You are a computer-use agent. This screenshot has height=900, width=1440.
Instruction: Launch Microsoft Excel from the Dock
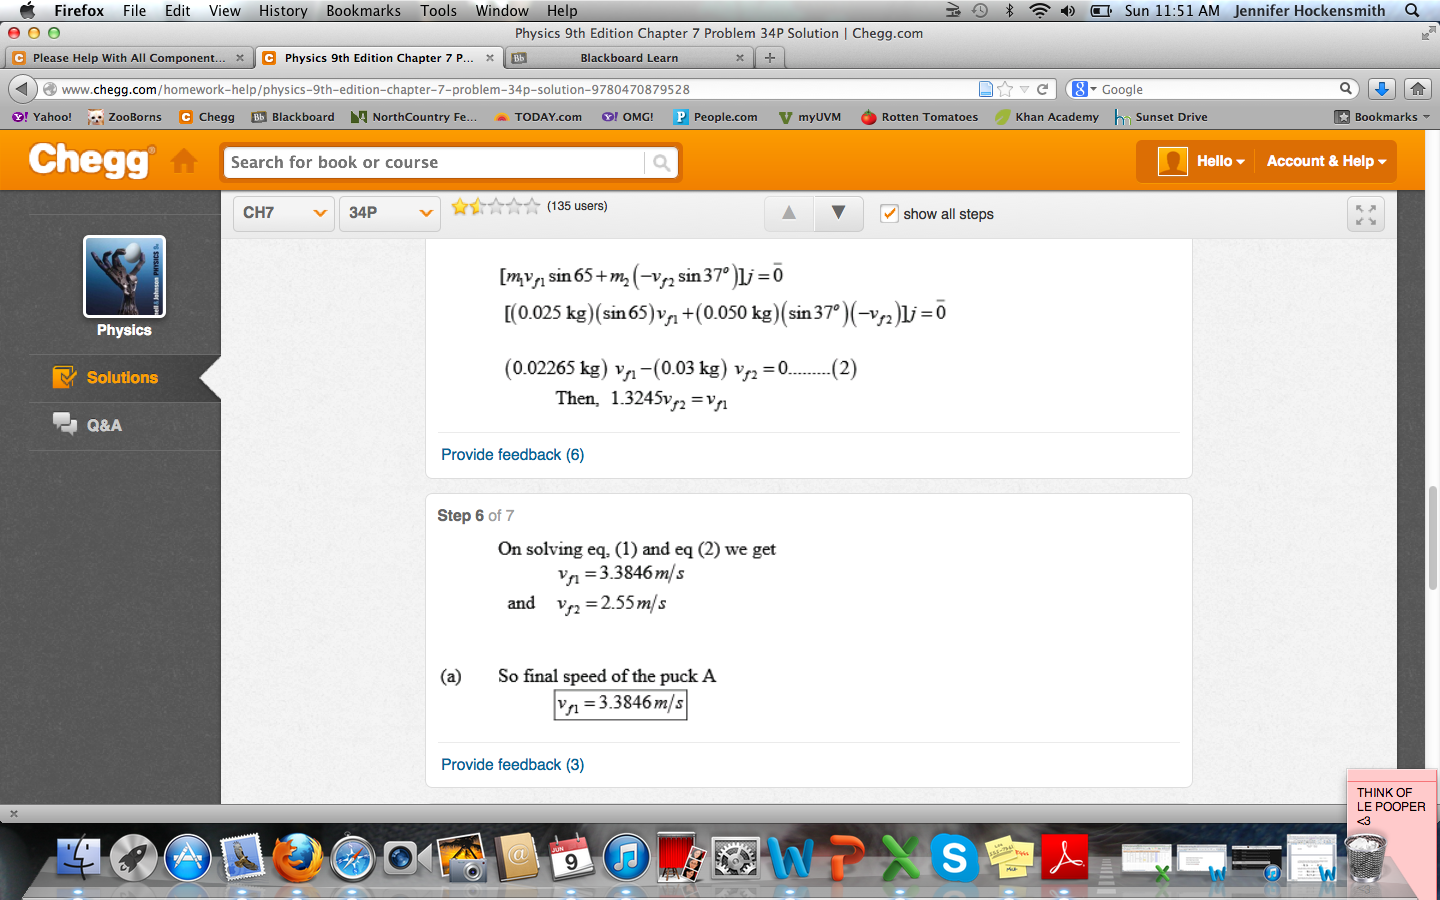[901, 857]
